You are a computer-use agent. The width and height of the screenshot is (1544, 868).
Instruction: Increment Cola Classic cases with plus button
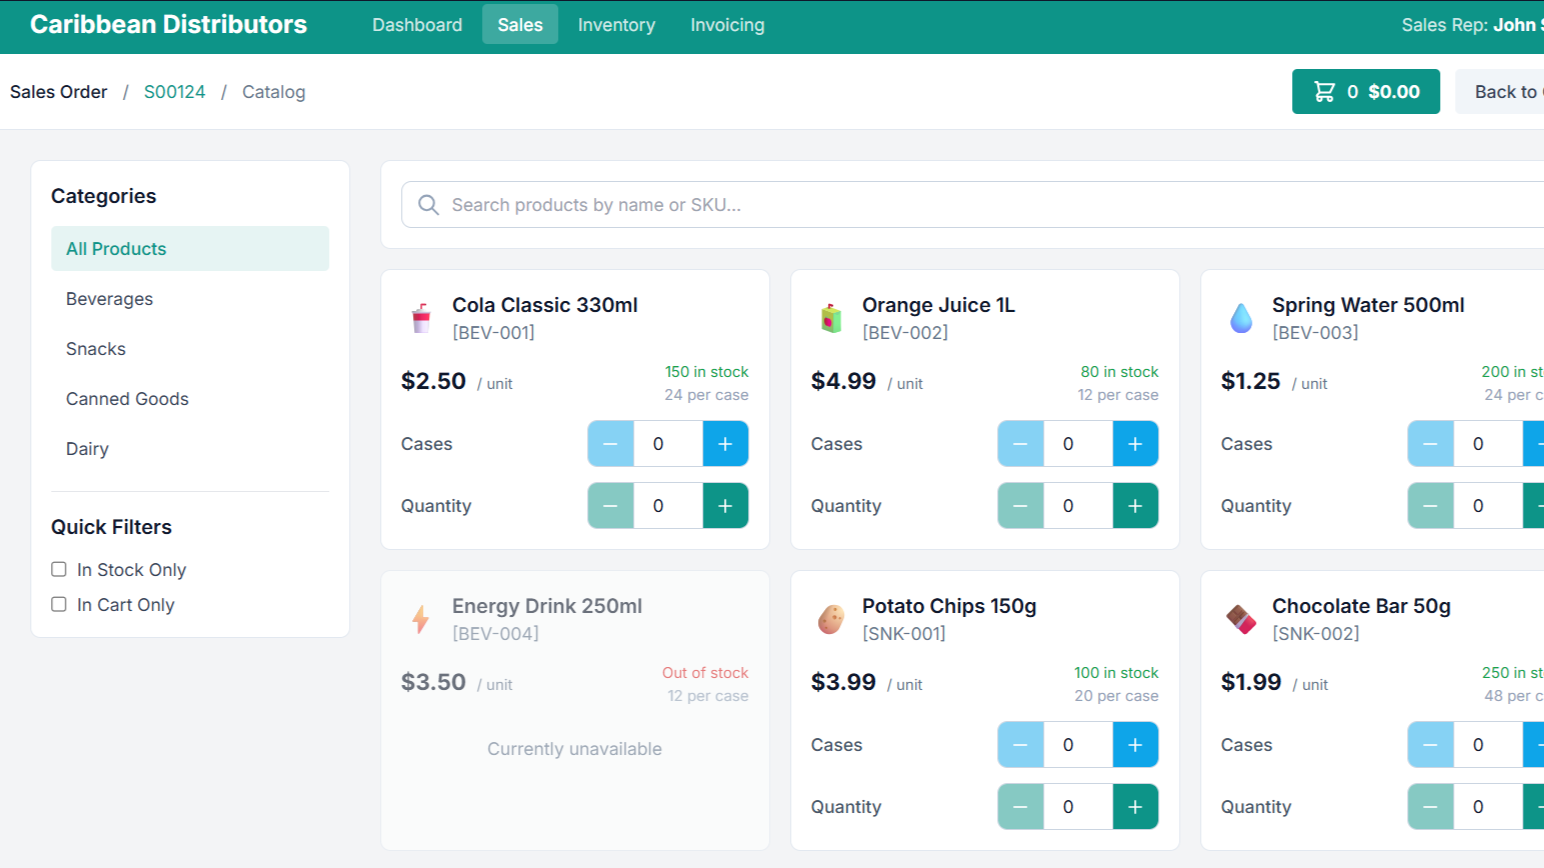click(725, 443)
